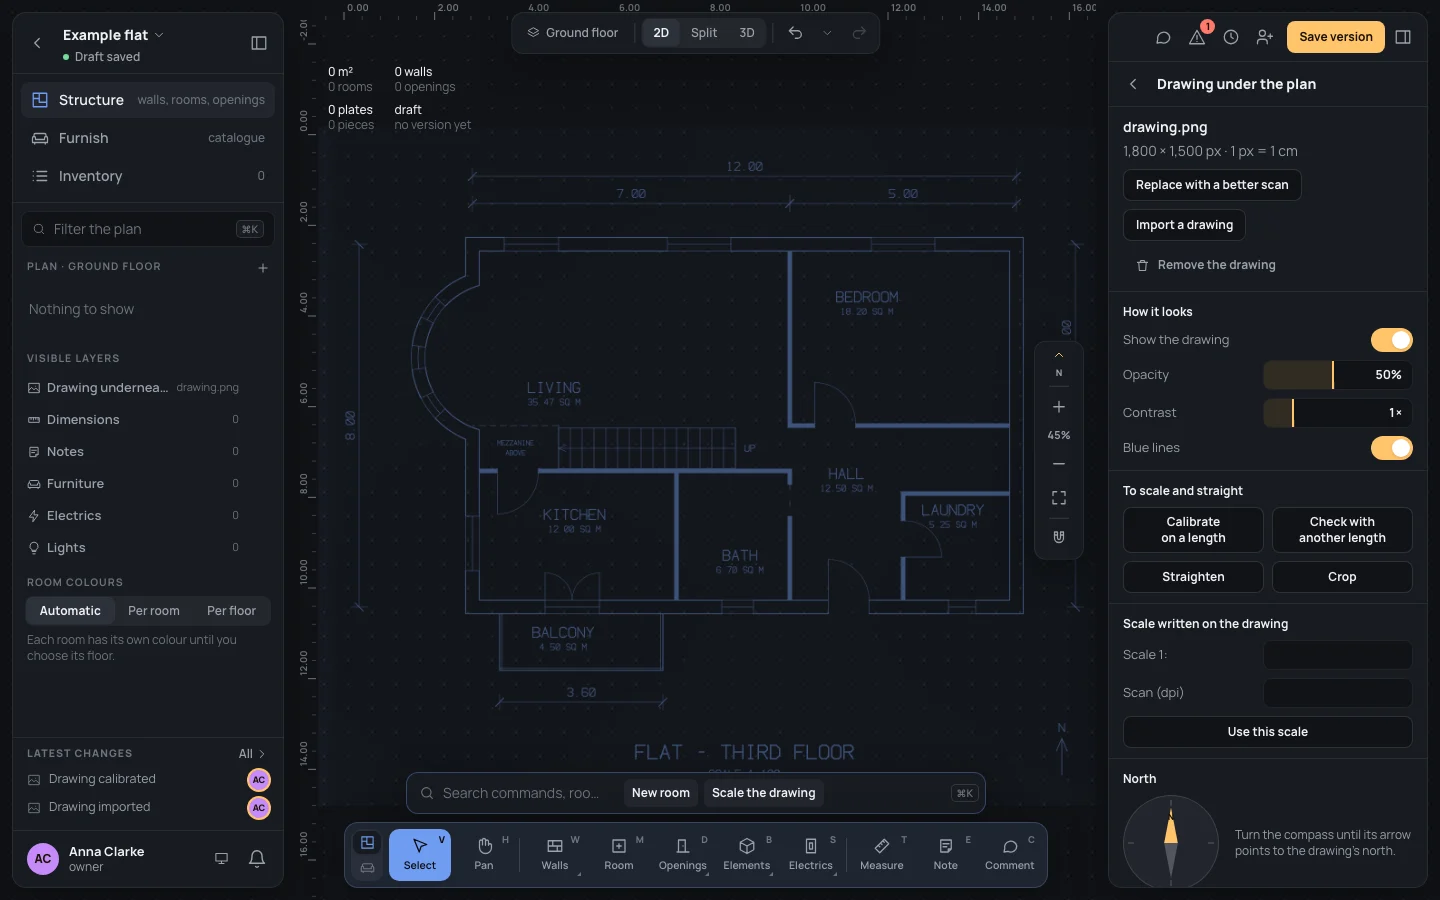
Task: Click the back arrow beside Example flat
Action: (x=37, y=43)
